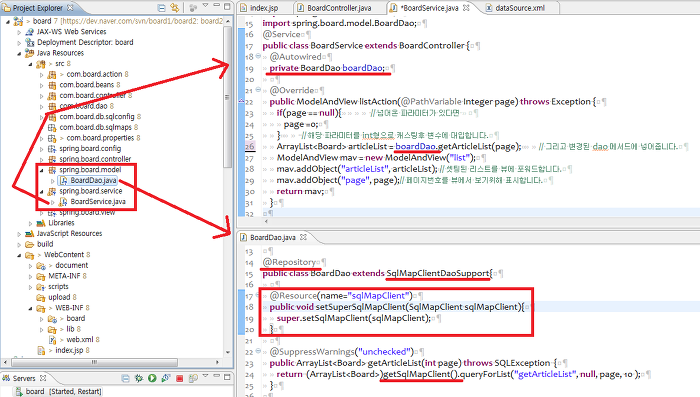
Task: Click the com.board.properties package icon
Action: (x=52, y=138)
